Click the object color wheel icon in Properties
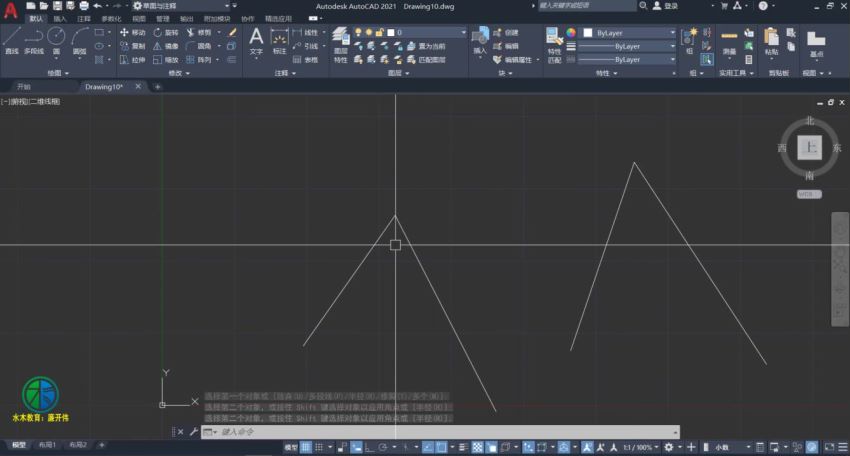 (571, 33)
